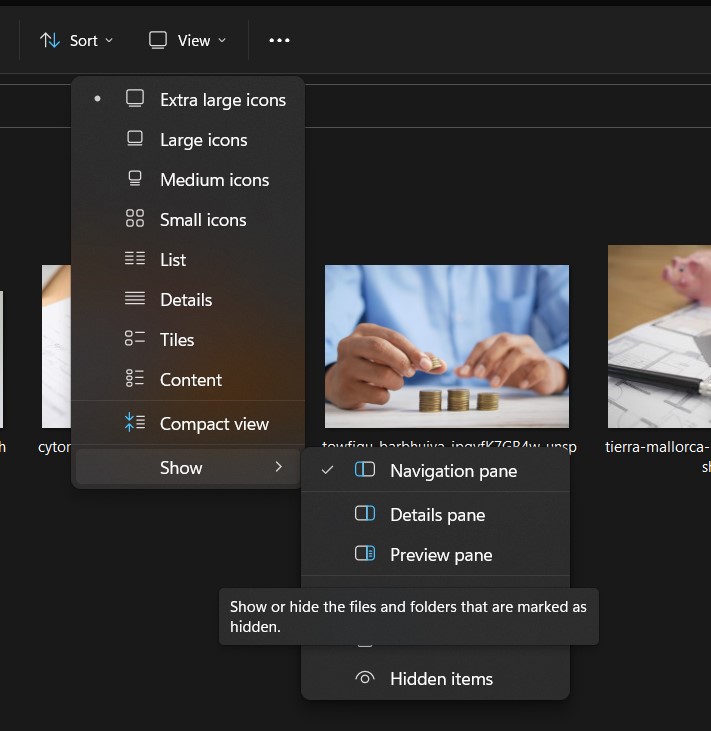This screenshot has width=711, height=731.
Task: Select the stacked coins photo thumbnail
Action: [446, 345]
